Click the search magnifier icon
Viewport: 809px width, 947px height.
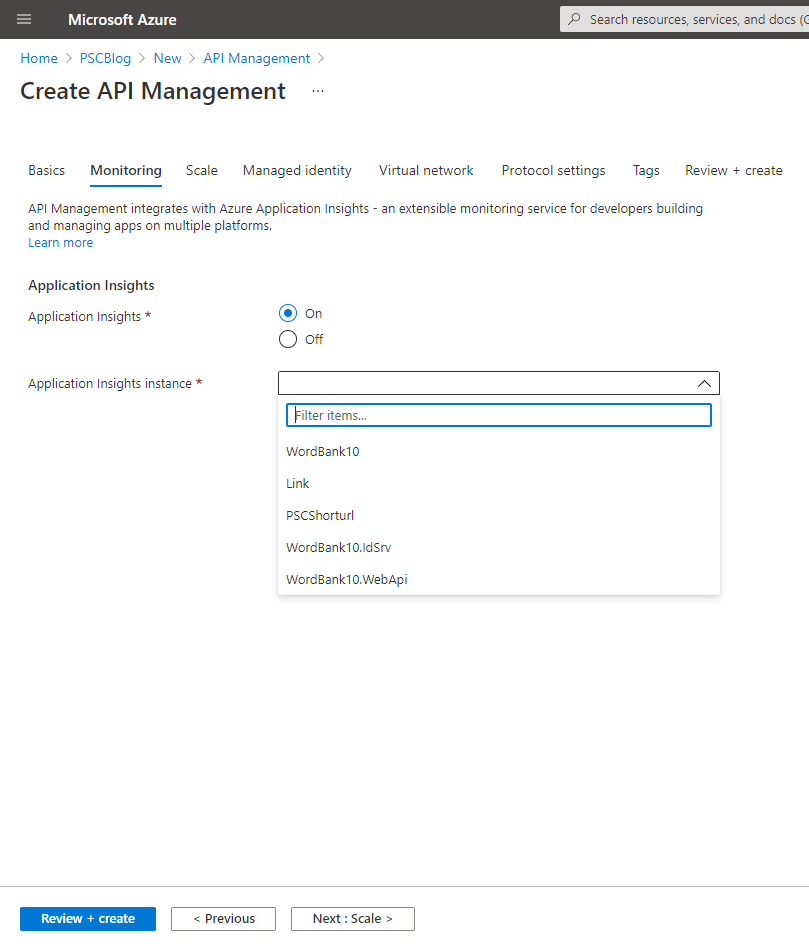pyautogui.click(x=575, y=19)
